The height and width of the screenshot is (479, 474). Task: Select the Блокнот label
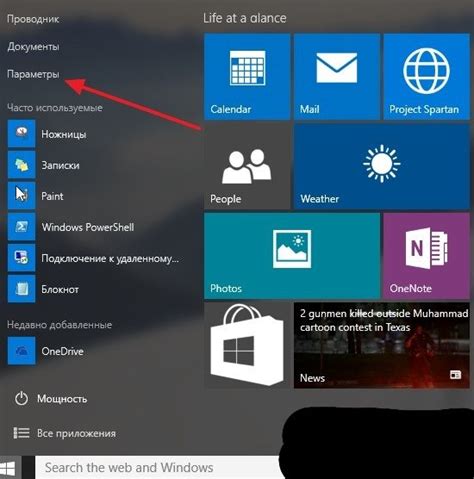pyautogui.click(x=60, y=289)
